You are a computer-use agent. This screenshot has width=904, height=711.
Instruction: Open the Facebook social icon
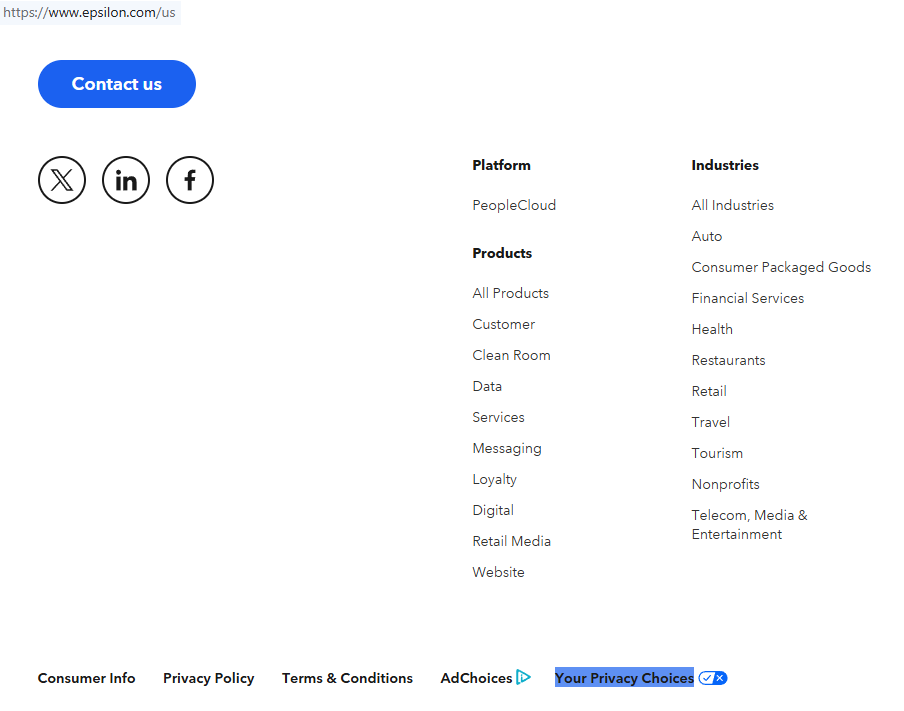point(190,180)
